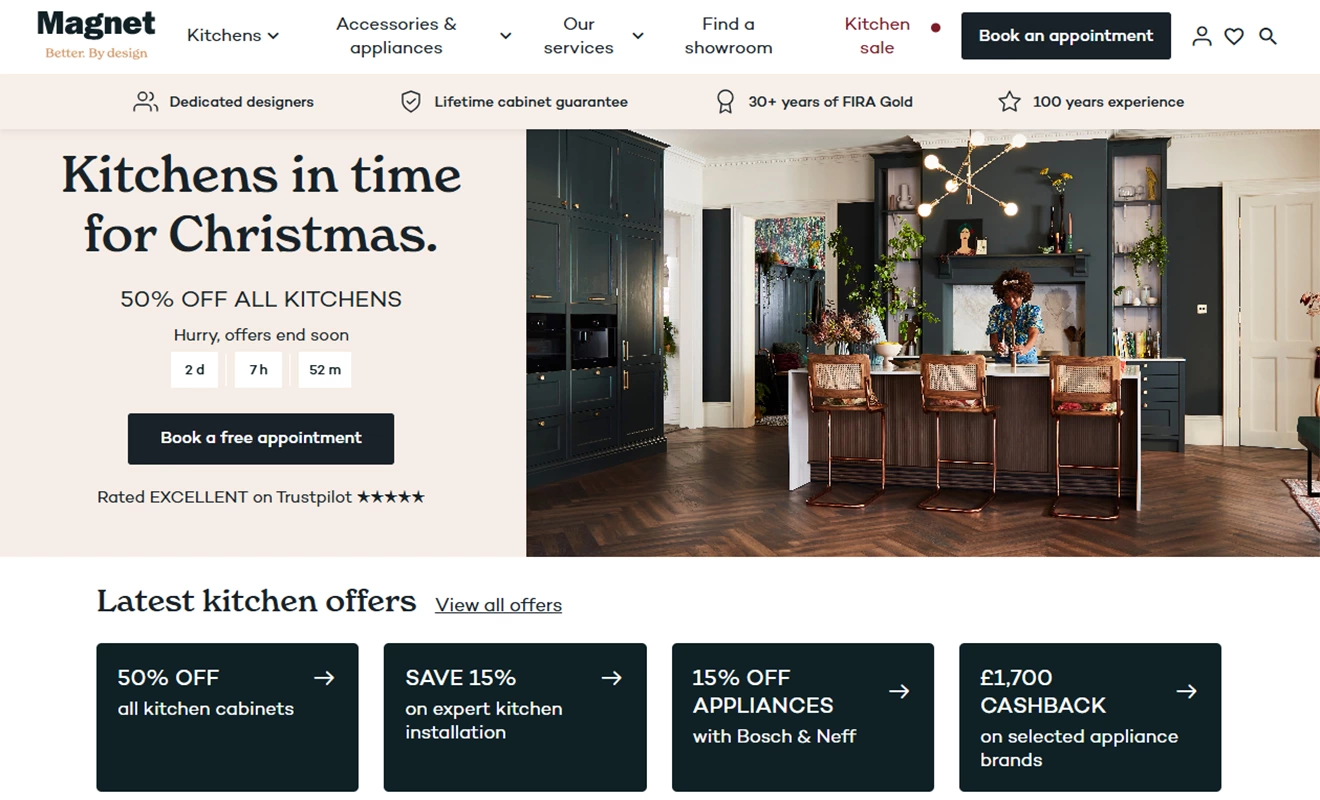
Task: Open the SAVE 15% installation offer card
Action: [515, 717]
